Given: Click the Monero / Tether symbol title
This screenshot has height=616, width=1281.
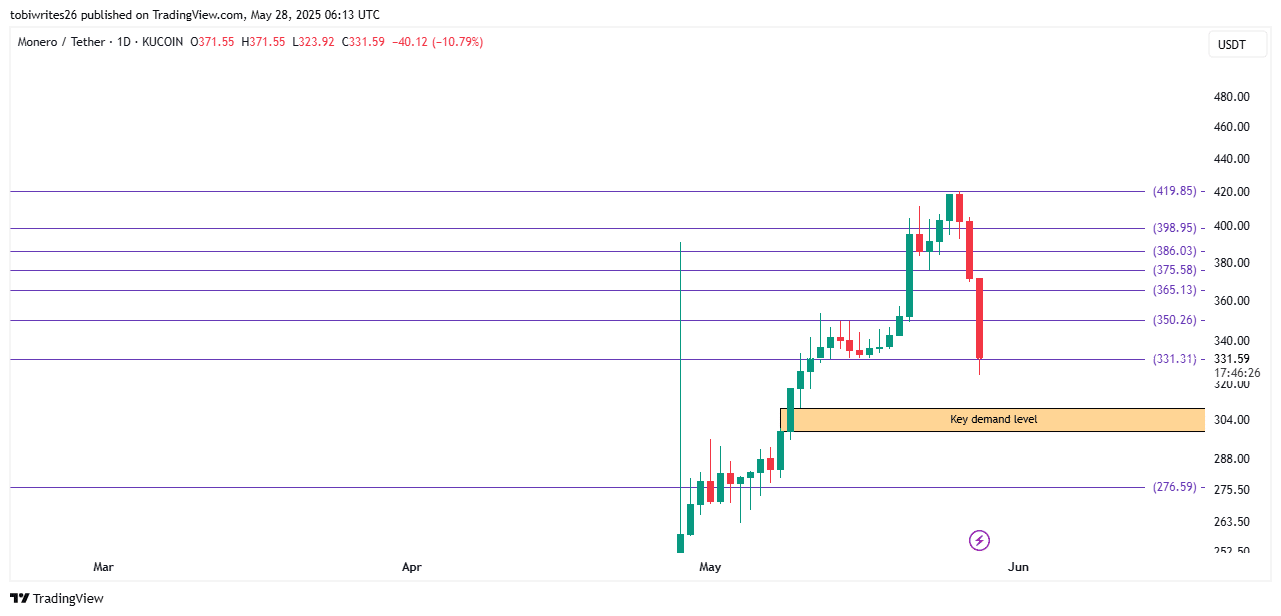Looking at the screenshot, I should click(61, 42).
